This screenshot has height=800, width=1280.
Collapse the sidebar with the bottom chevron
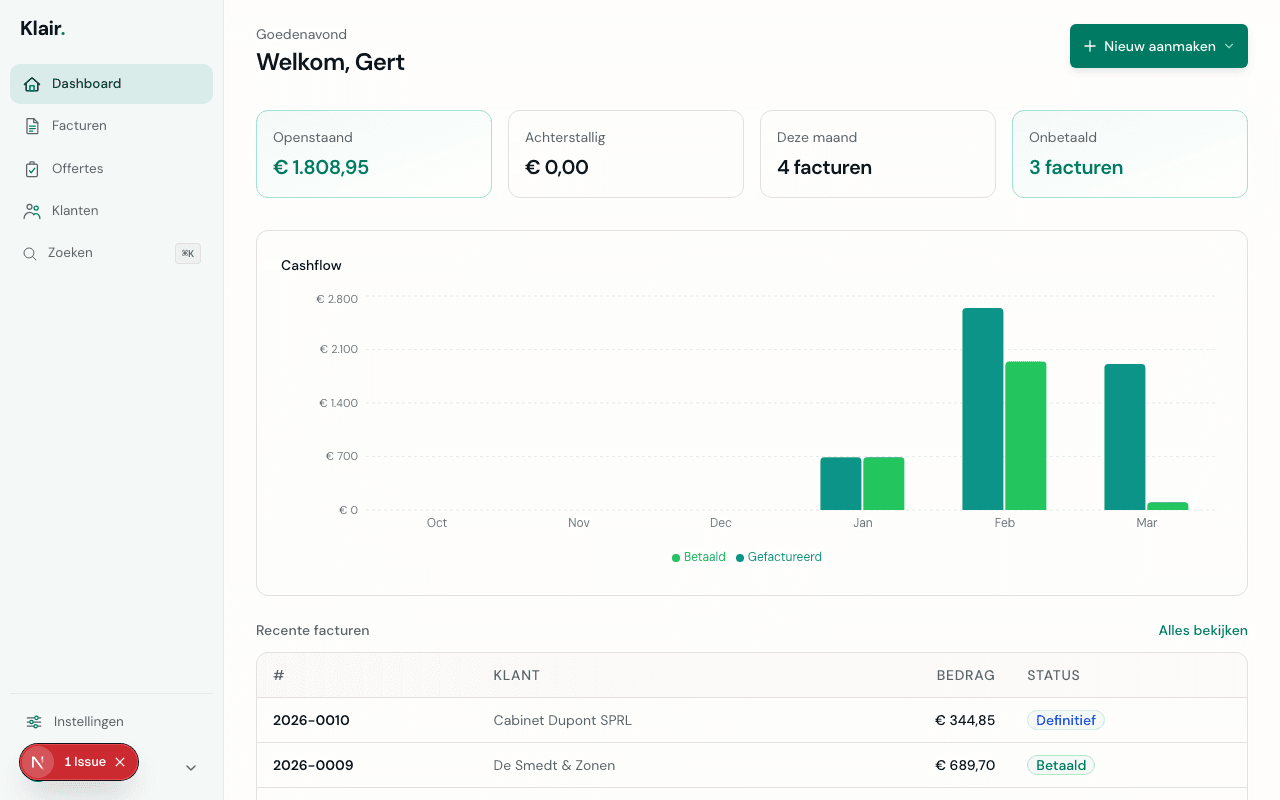[190, 767]
